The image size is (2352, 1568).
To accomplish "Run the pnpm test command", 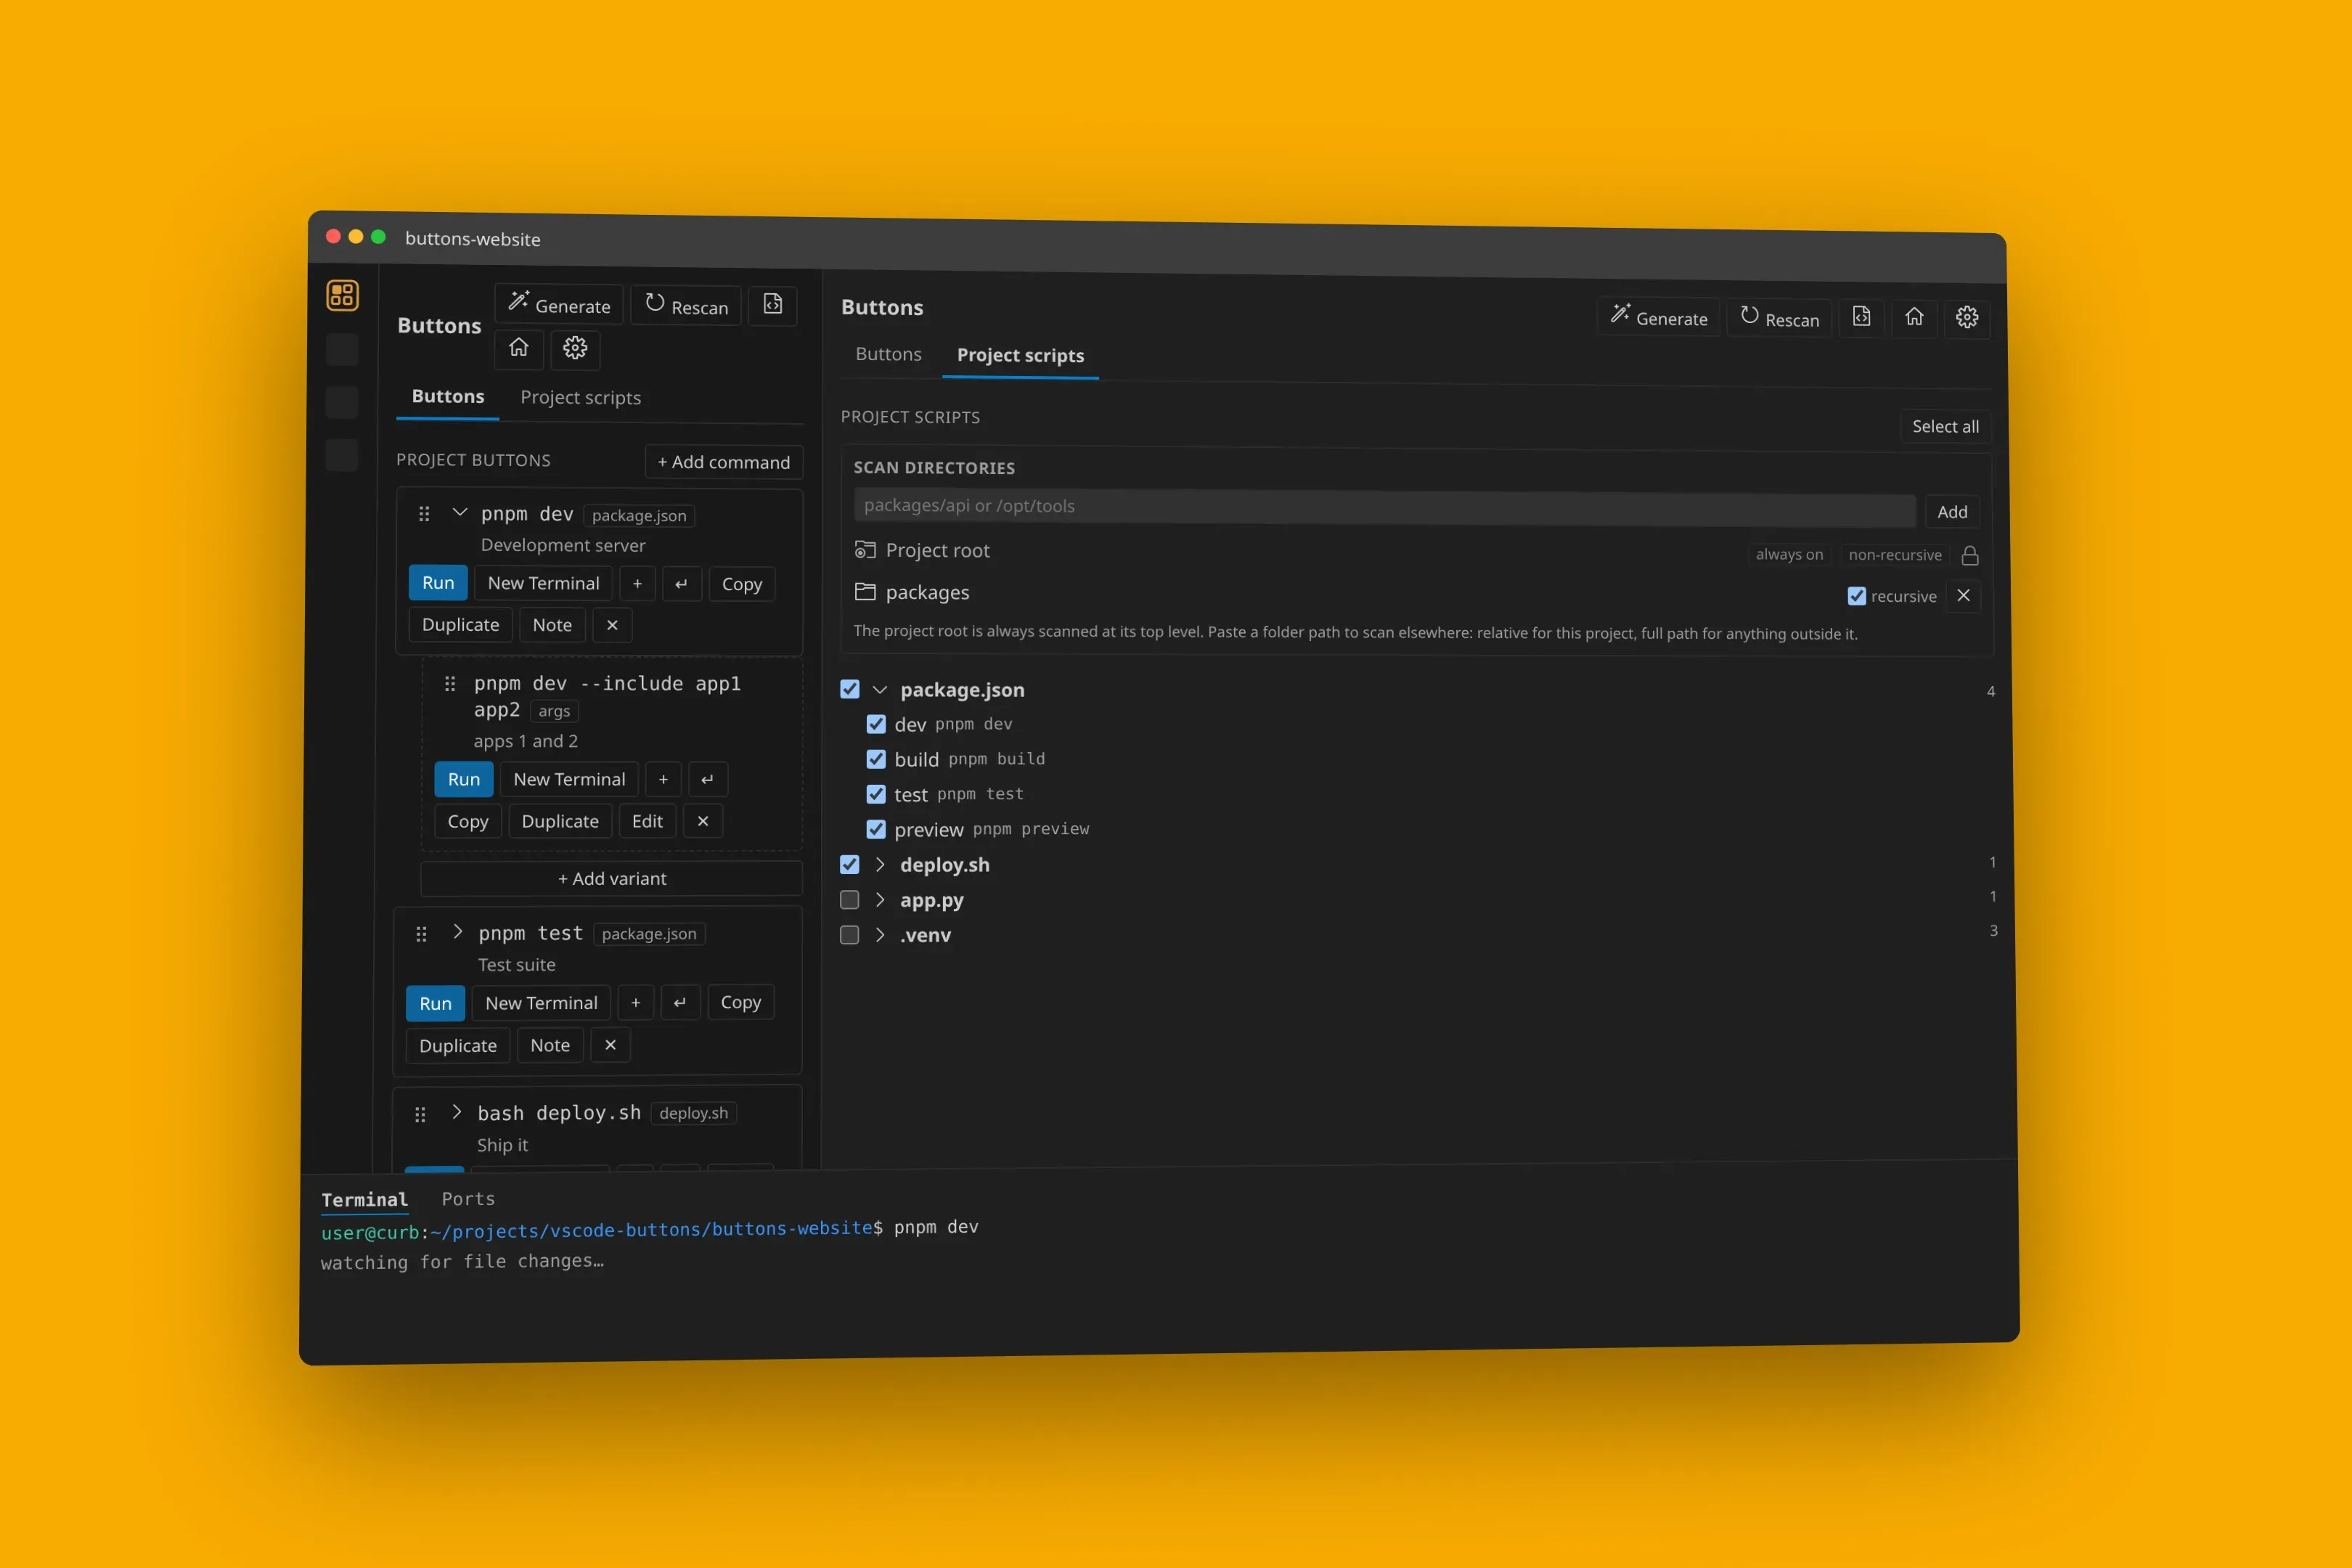I will (435, 1003).
